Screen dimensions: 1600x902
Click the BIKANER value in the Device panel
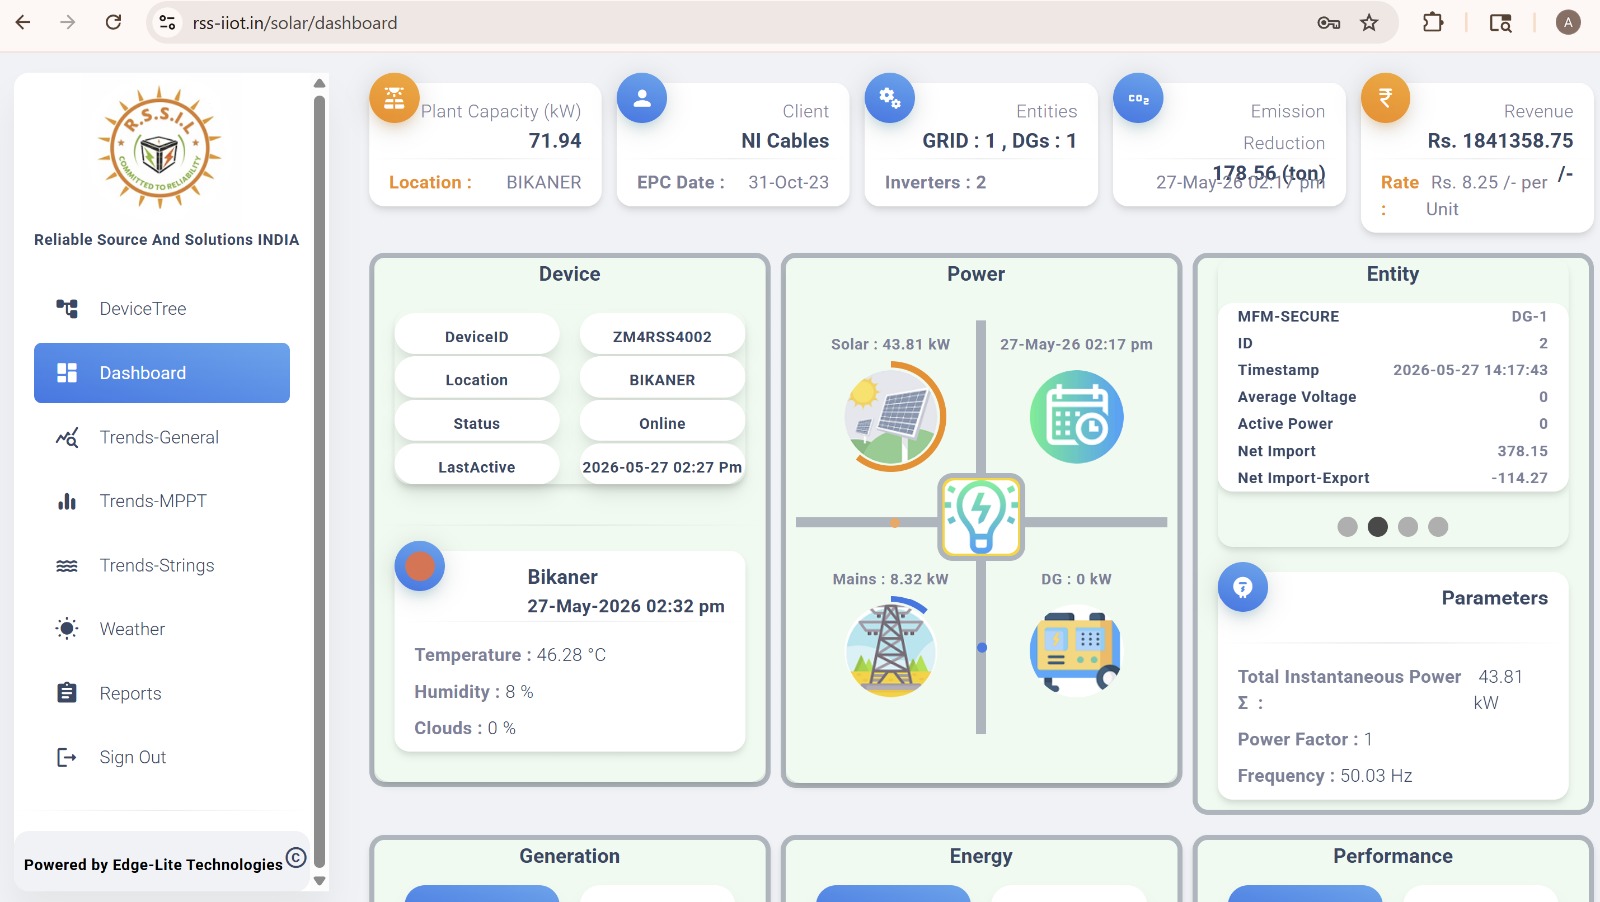[662, 380]
